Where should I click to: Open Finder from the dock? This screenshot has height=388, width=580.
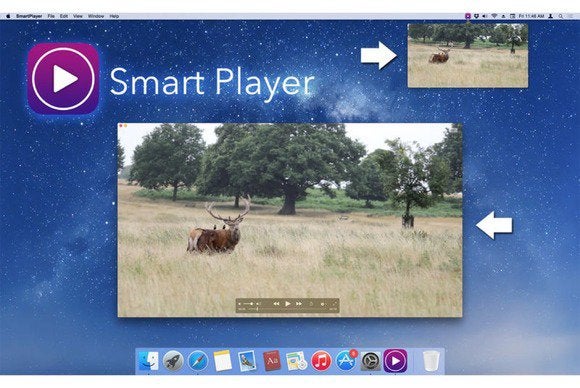tap(149, 361)
